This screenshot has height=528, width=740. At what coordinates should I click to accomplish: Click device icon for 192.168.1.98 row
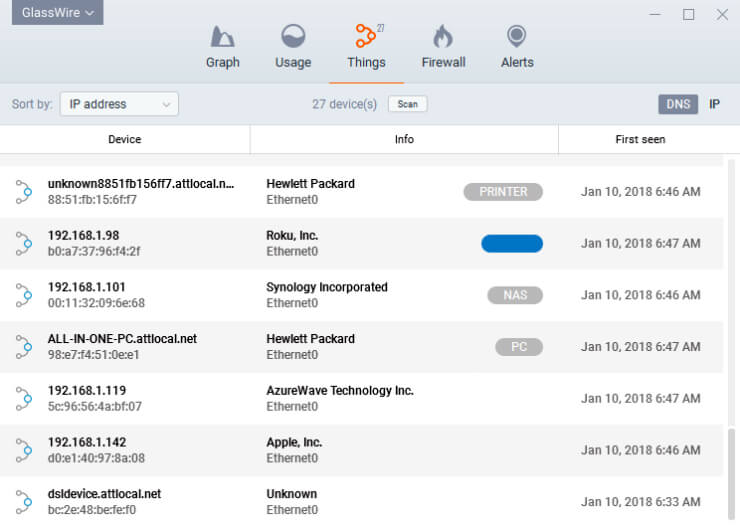tap(24, 243)
